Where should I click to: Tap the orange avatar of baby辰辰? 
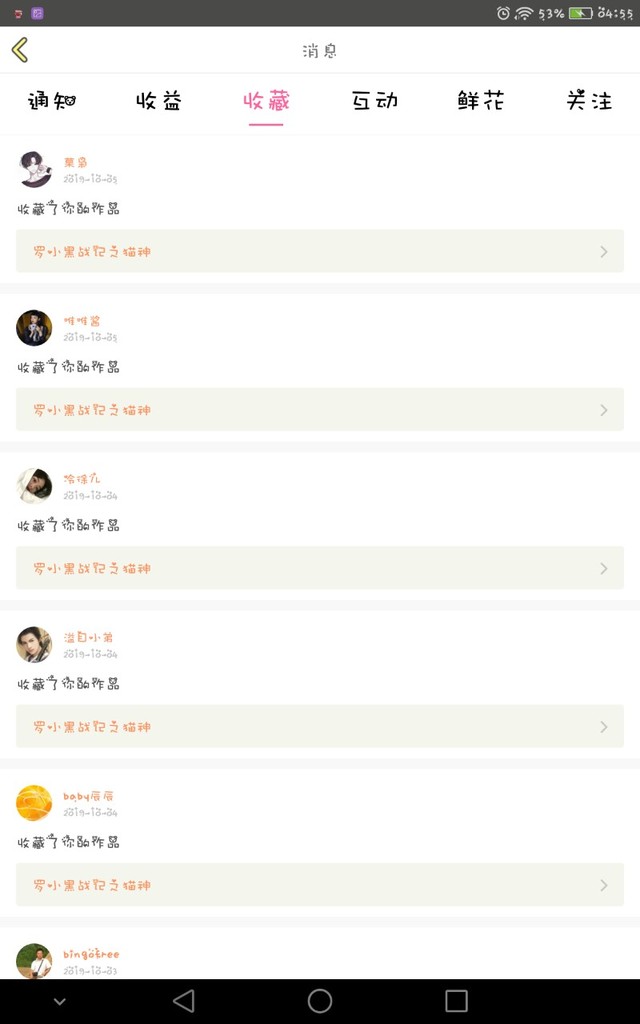[34, 803]
